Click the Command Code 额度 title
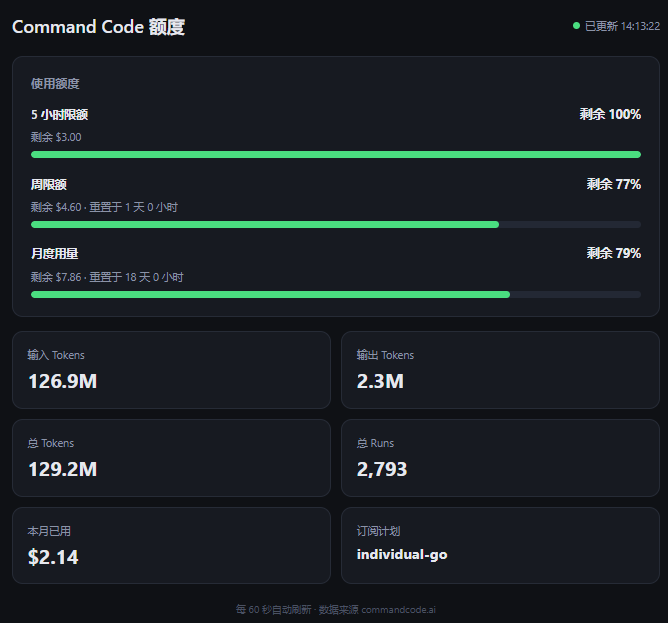Viewport: 668px width, 623px height. point(98,27)
